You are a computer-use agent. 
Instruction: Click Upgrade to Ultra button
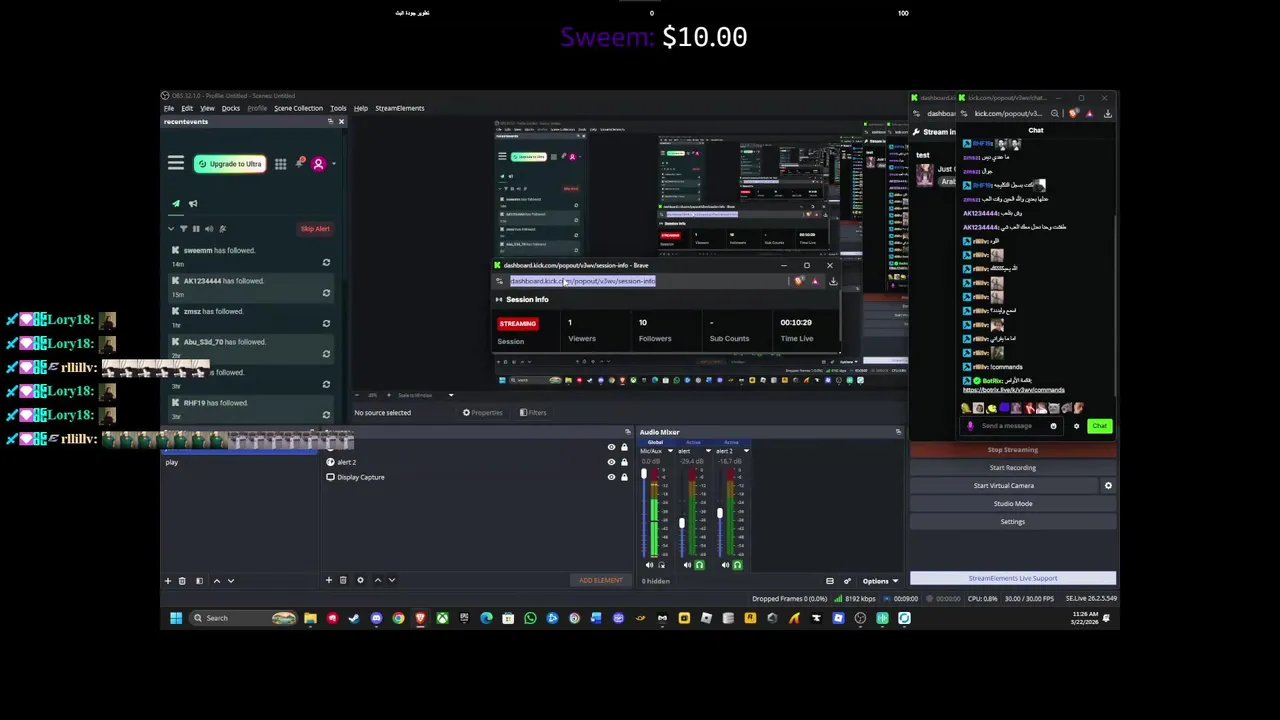(x=229, y=164)
